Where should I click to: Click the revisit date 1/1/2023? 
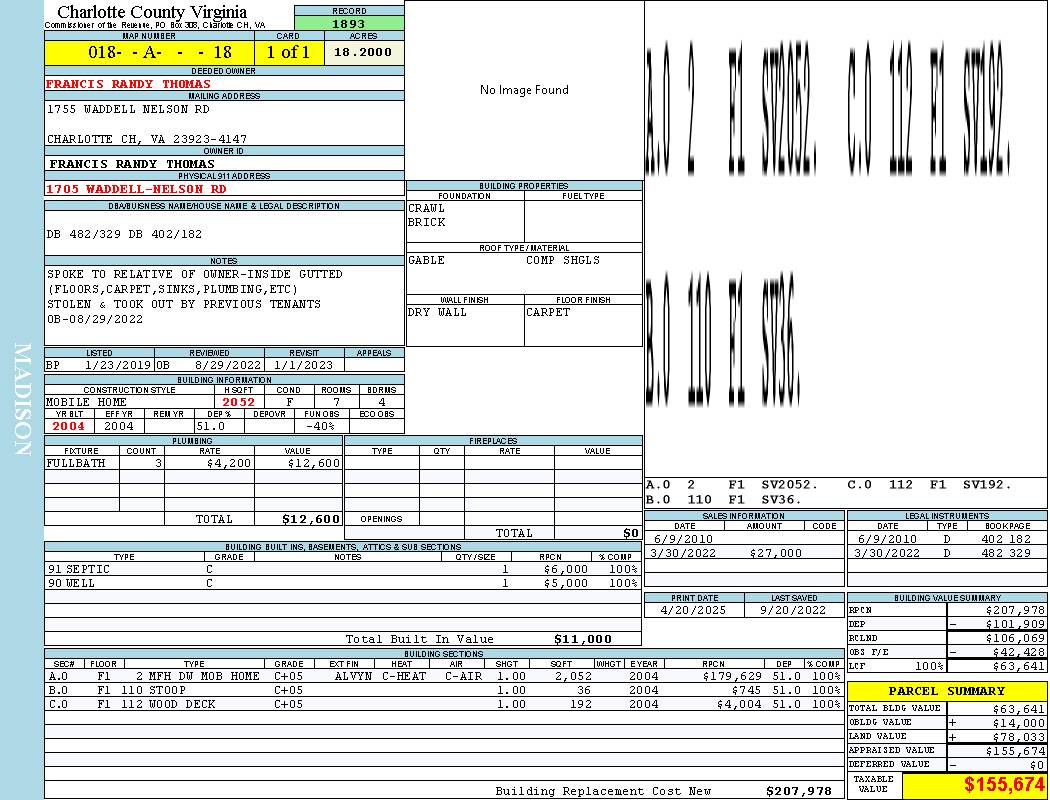pos(303,366)
